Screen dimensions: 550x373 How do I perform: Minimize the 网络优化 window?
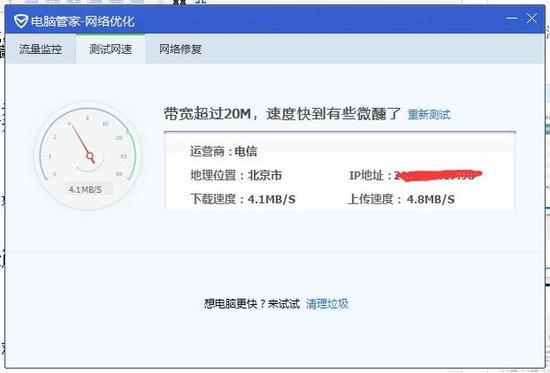tap(512, 18)
